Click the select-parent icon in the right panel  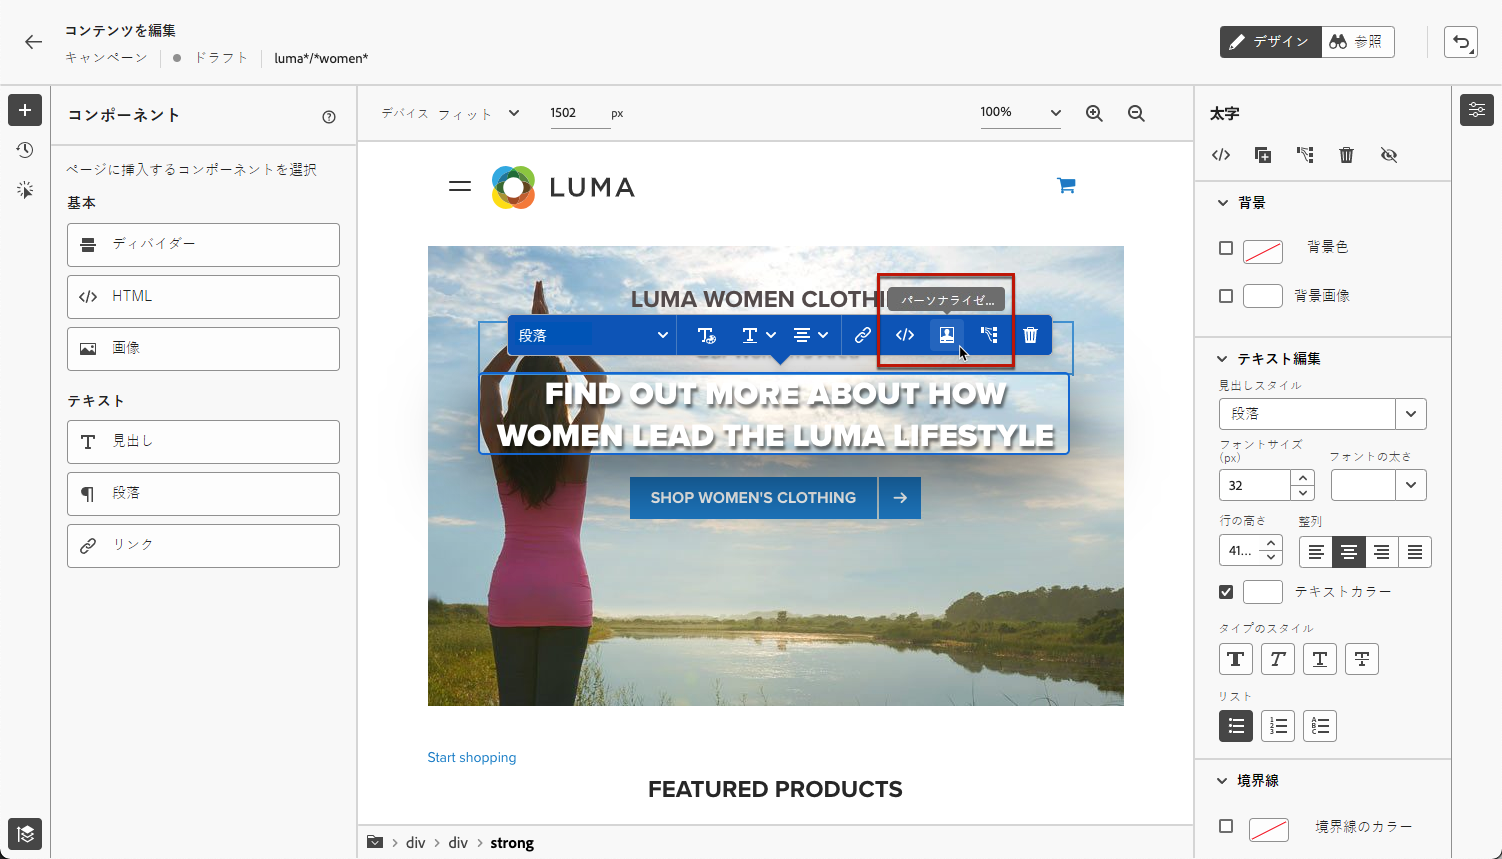click(1305, 155)
